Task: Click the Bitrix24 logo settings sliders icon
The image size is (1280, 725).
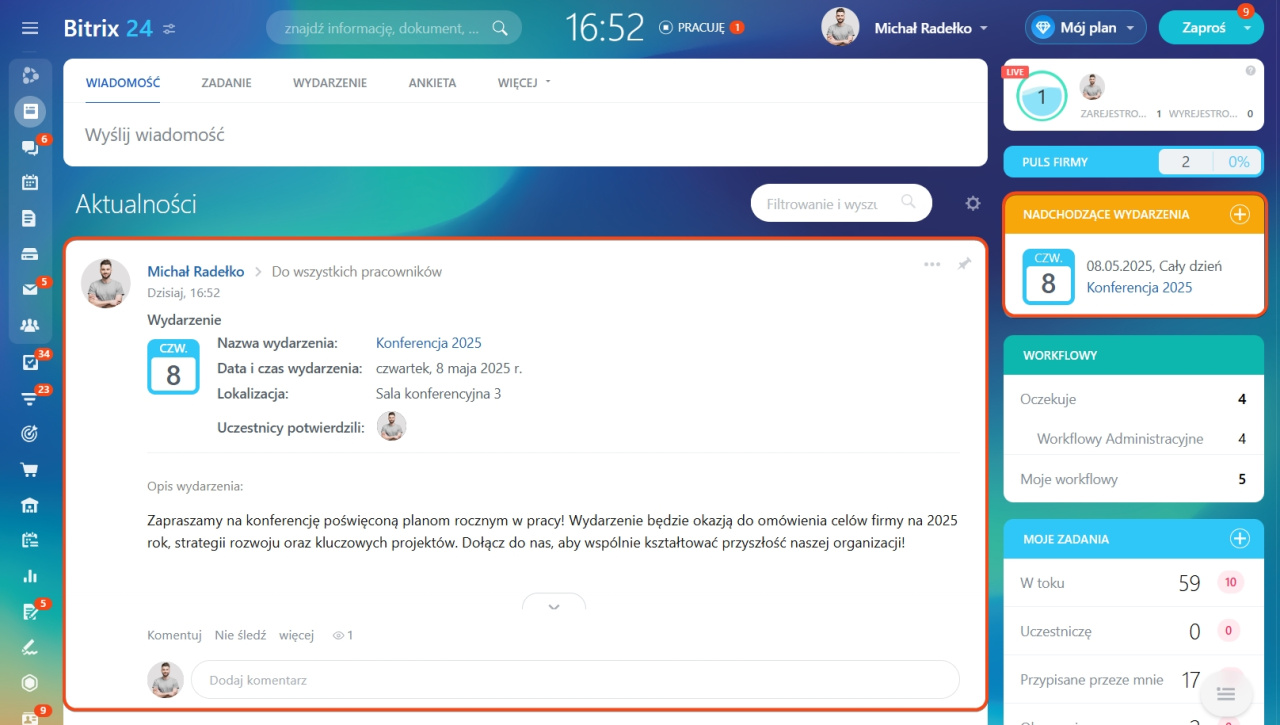Action: click(169, 29)
